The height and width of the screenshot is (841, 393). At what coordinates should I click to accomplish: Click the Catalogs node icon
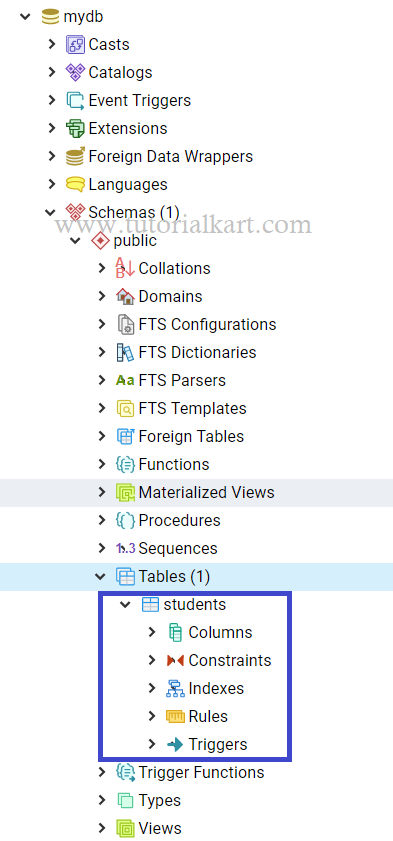[x=75, y=72]
